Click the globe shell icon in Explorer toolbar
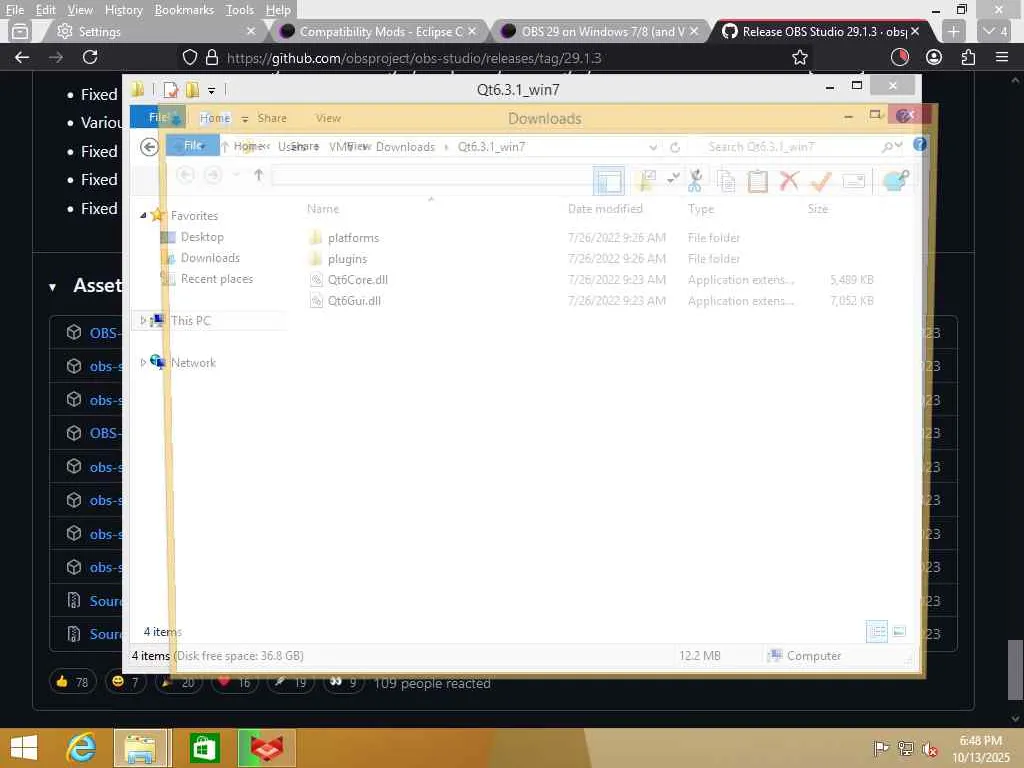Image resolution: width=1024 pixels, height=768 pixels. click(x=895, y=180)
